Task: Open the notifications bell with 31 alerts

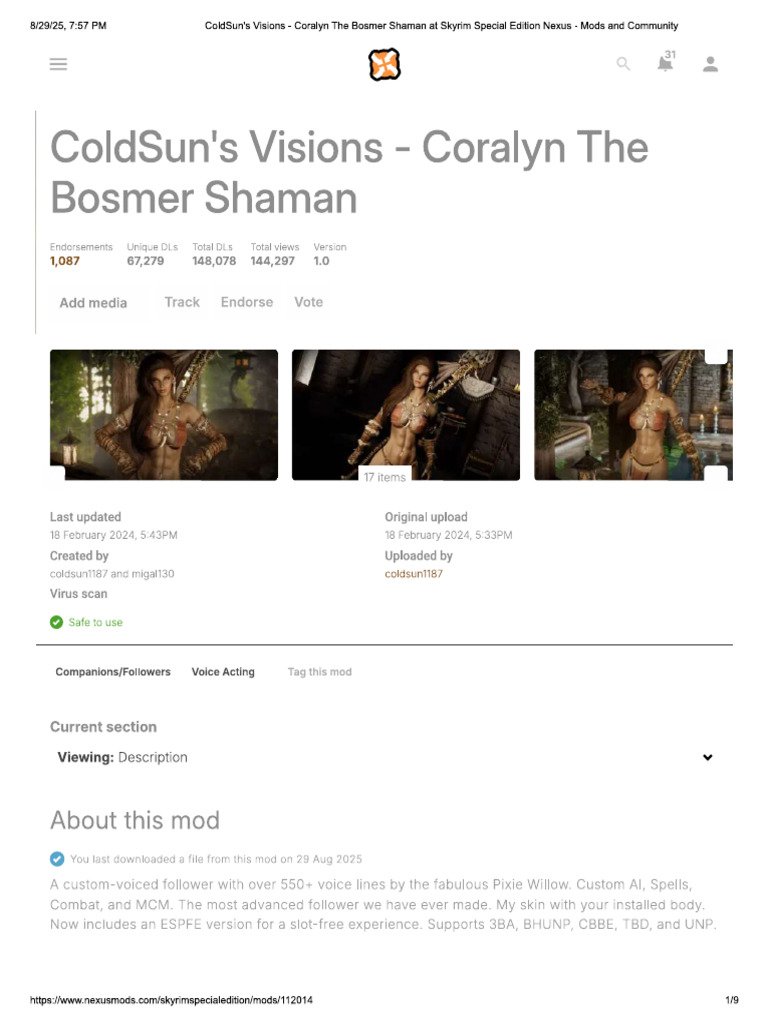Action: tap(666, 62)
